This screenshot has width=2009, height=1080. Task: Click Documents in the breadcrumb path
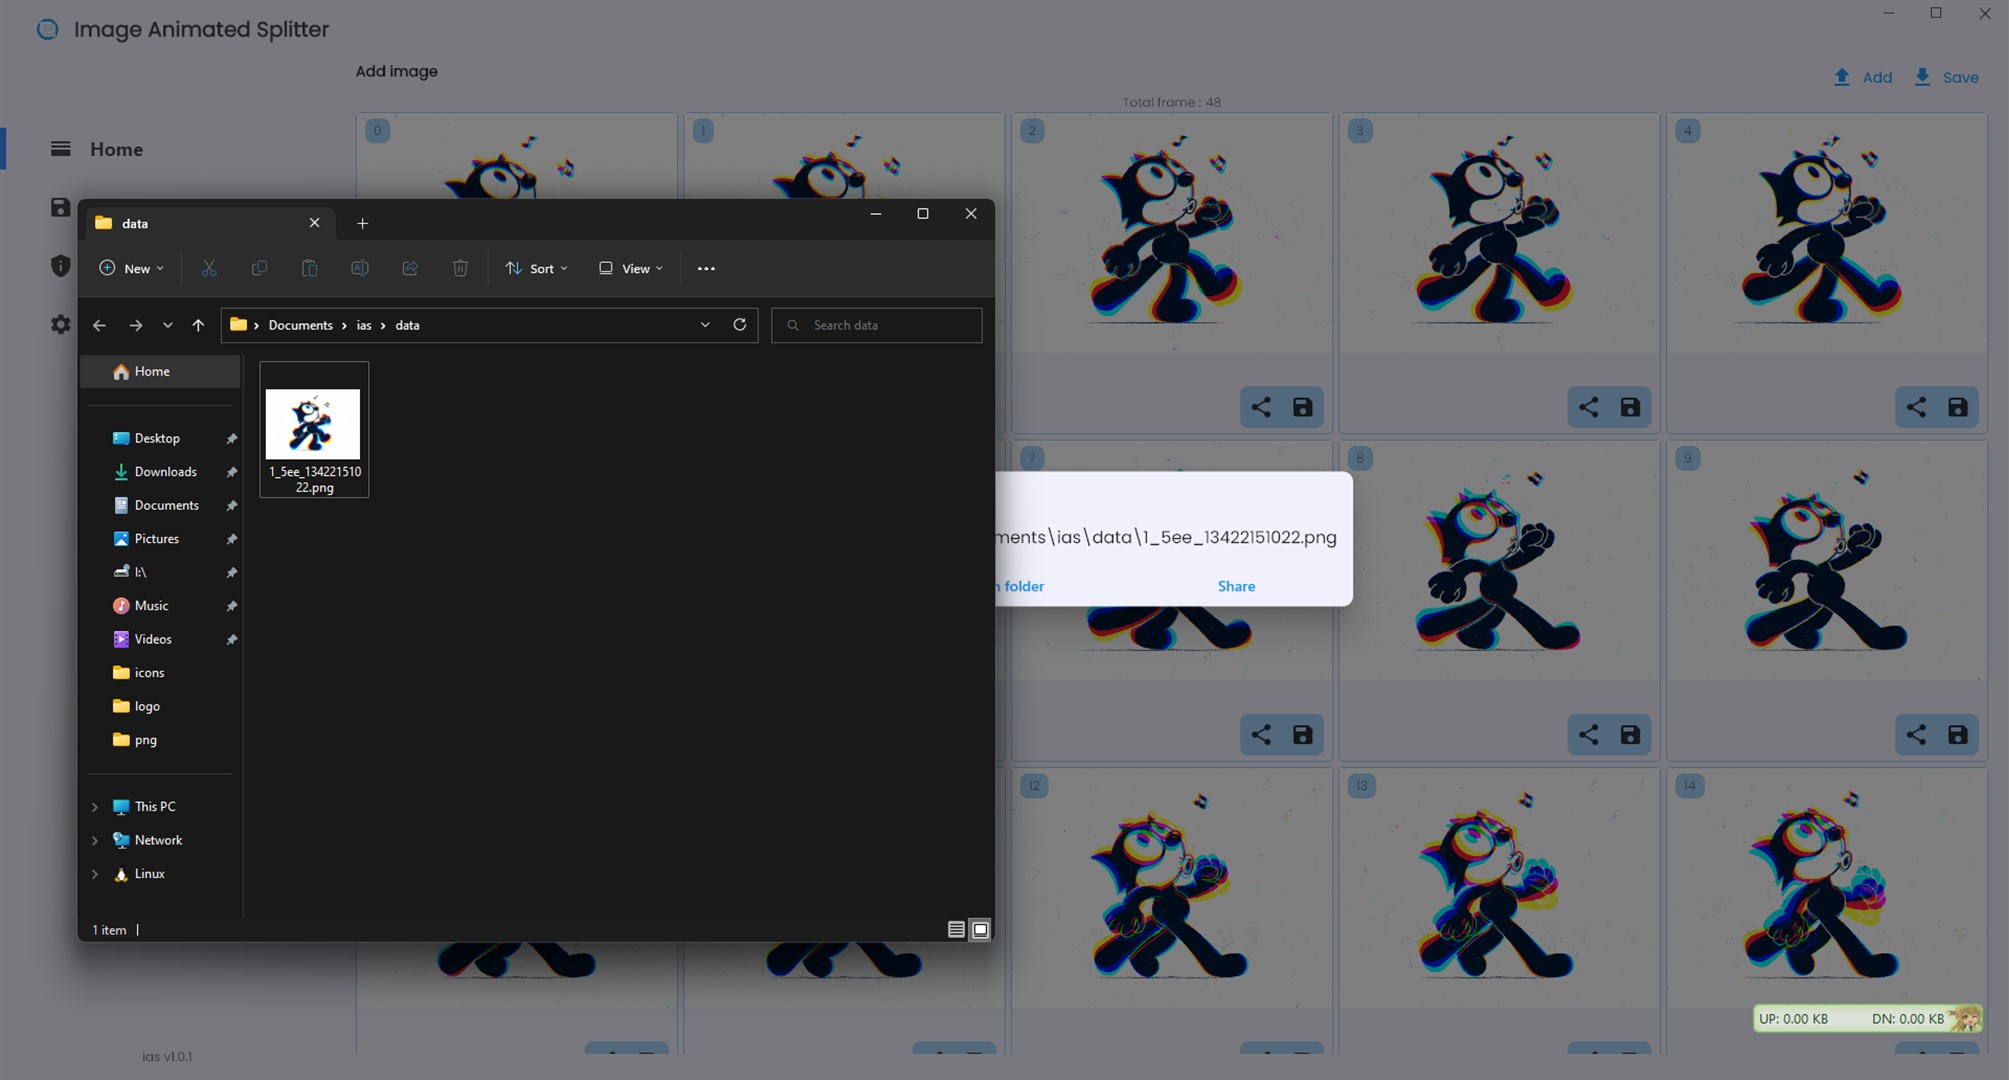pos(300,325)
